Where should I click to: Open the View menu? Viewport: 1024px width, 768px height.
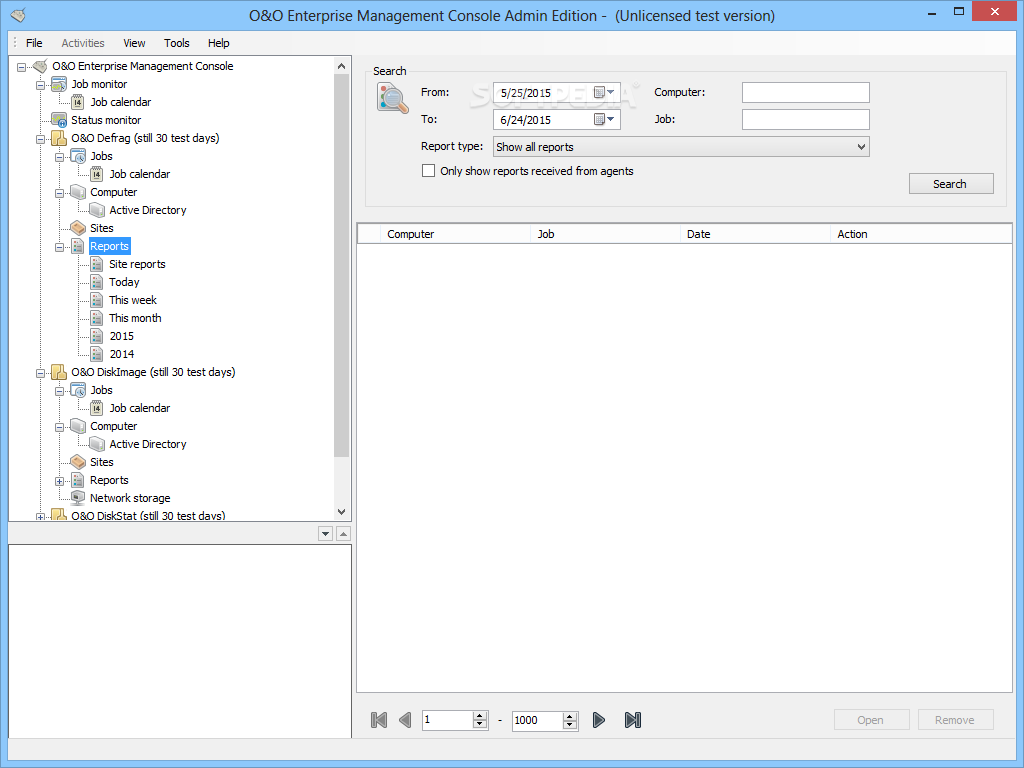pos(134,43)
